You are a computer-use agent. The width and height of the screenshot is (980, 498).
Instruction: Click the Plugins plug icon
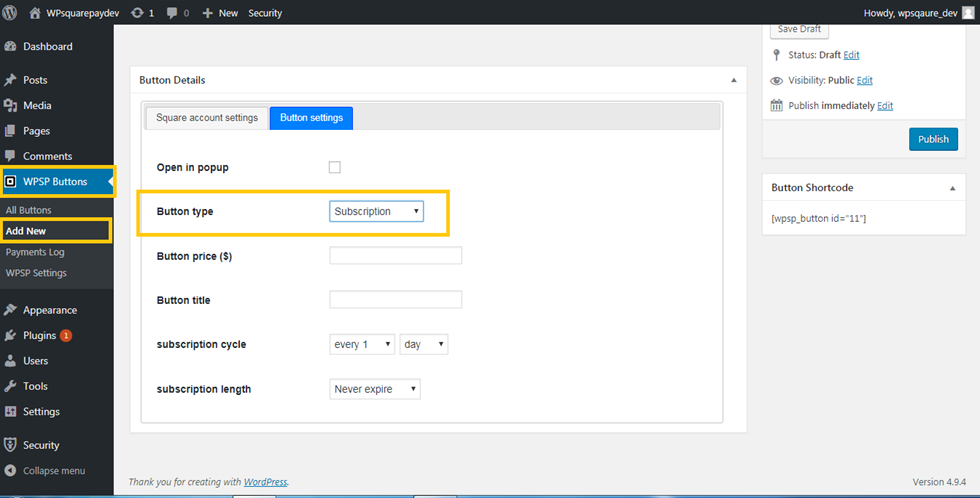[10, 336]
